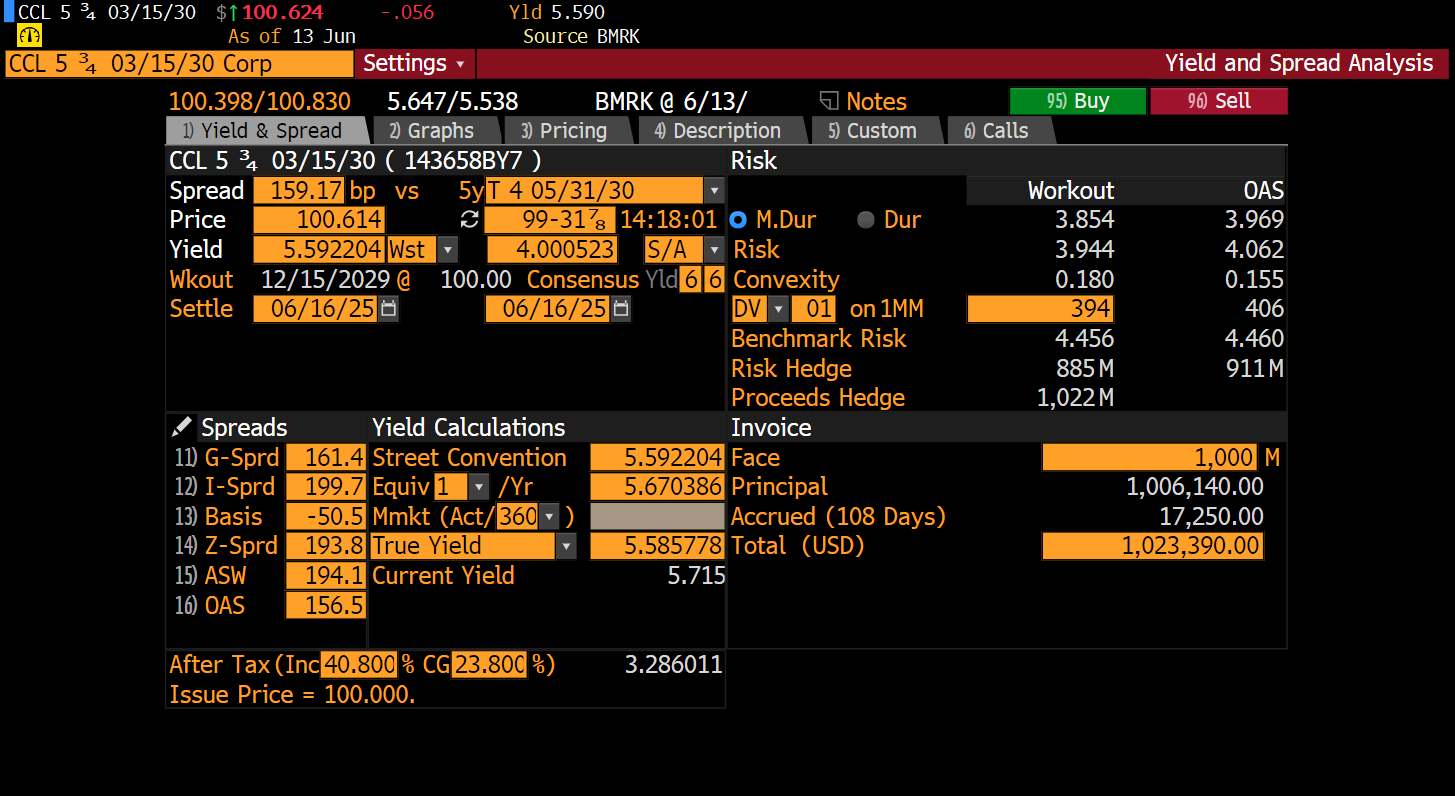Expand the Equiv 1 /Yr dropdown

tap(479, 487)
